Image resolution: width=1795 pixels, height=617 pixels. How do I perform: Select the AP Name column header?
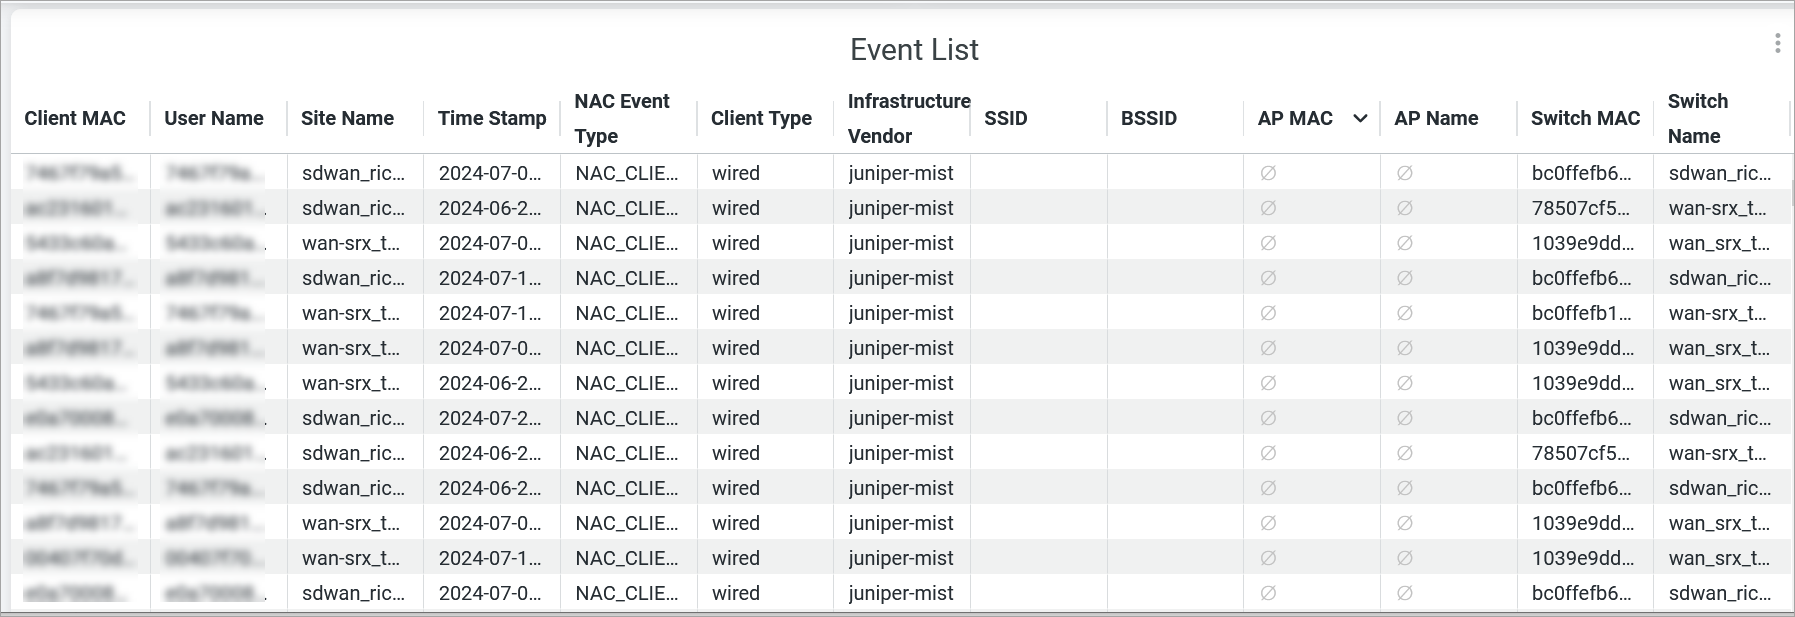point(1436,119)
